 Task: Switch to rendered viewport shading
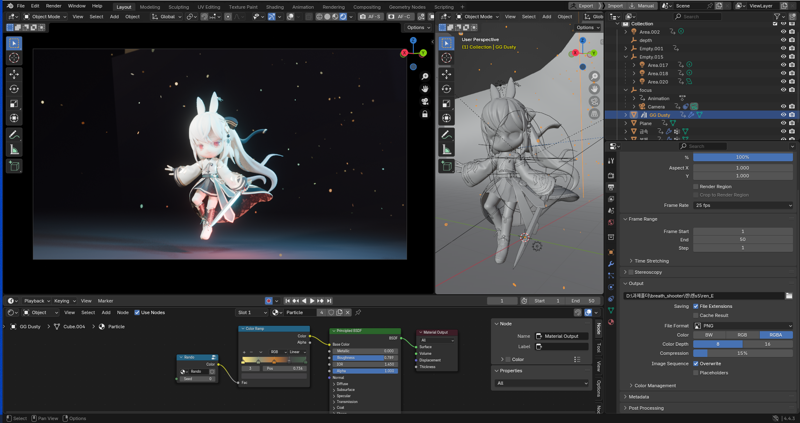(x=343, y=16)
